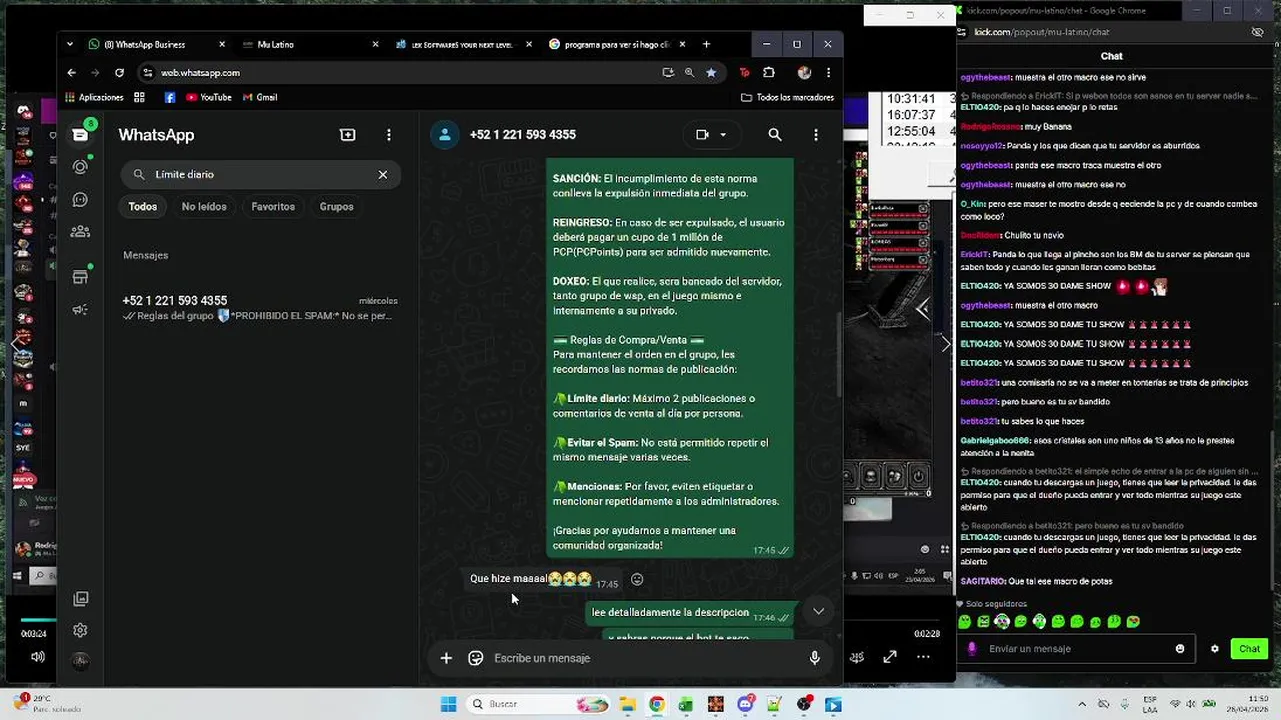The height and width of the screenshot is (720, 1281).
Task: Open the Gmail bookmark
Action: [260, 97]
